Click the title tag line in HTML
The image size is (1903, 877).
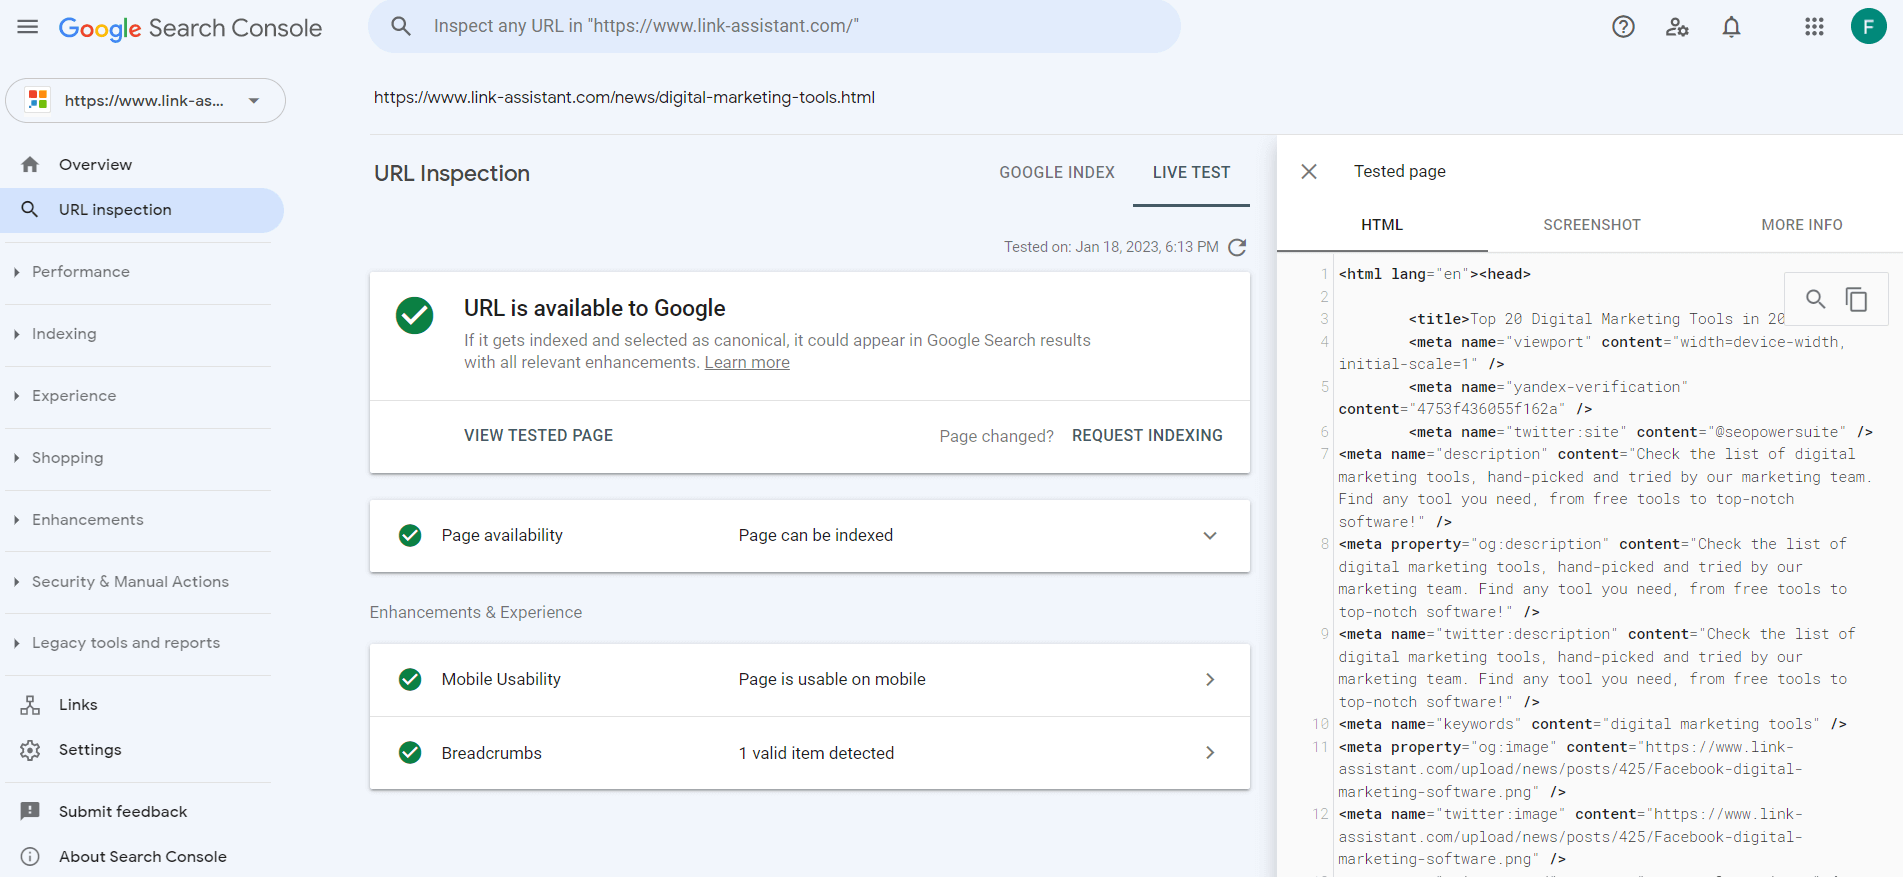pos(1597,319)
